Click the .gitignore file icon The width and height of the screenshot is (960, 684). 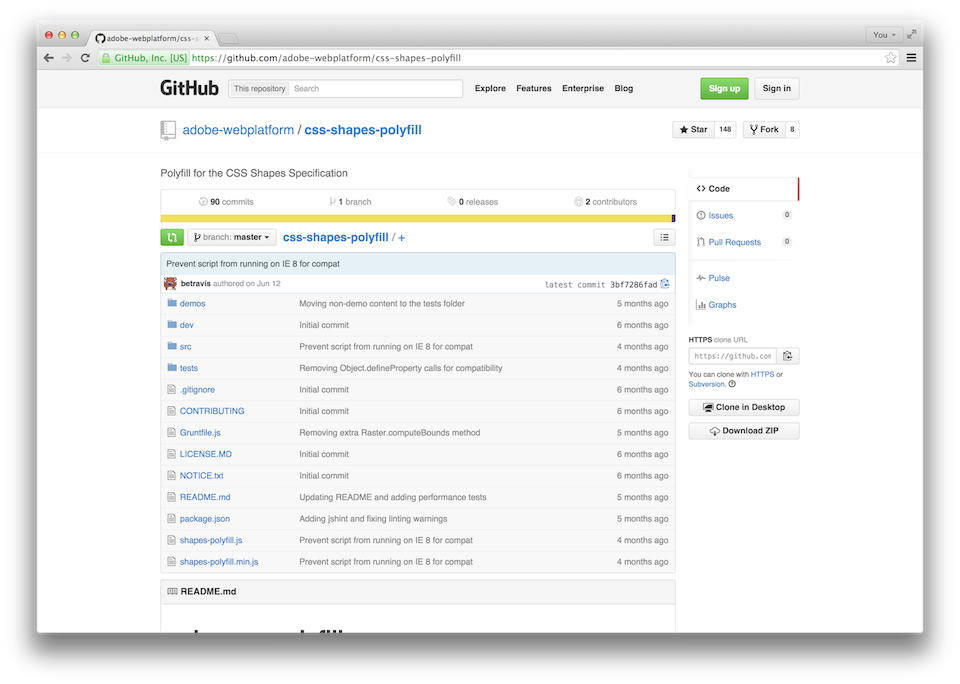point(172,389)
